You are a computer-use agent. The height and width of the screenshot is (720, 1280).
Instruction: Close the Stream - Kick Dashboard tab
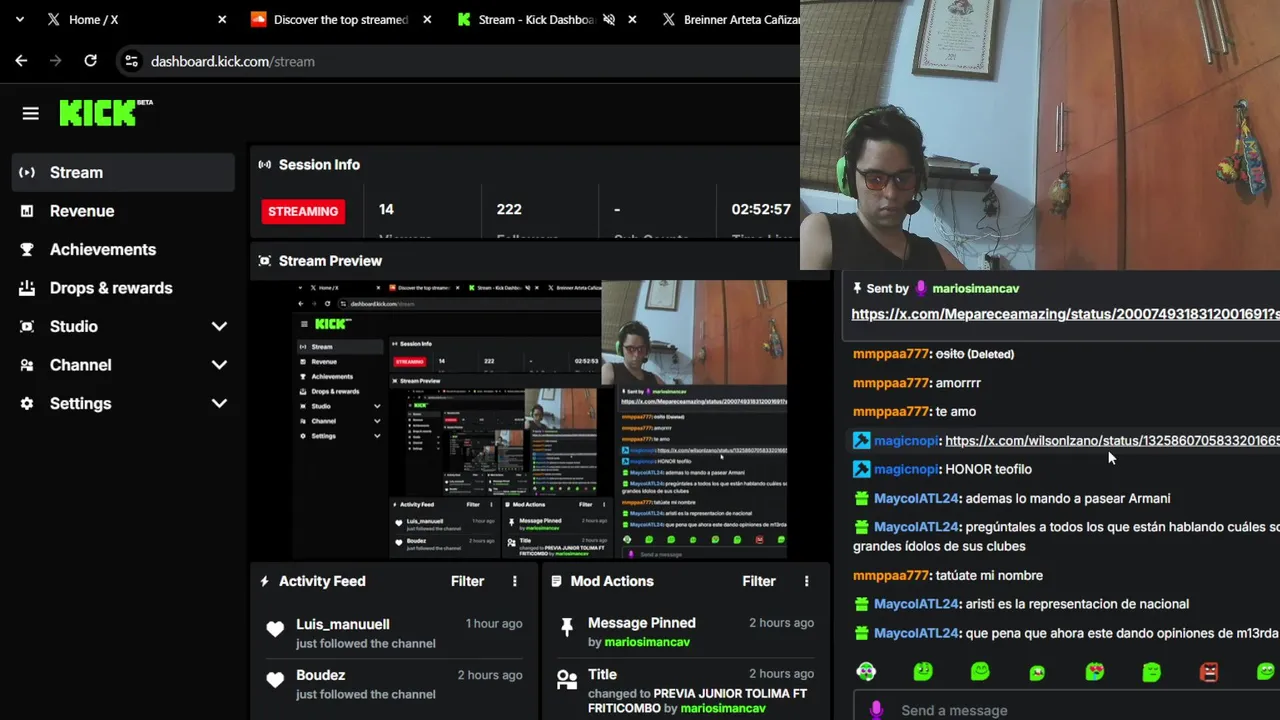(x=632, y=19)
